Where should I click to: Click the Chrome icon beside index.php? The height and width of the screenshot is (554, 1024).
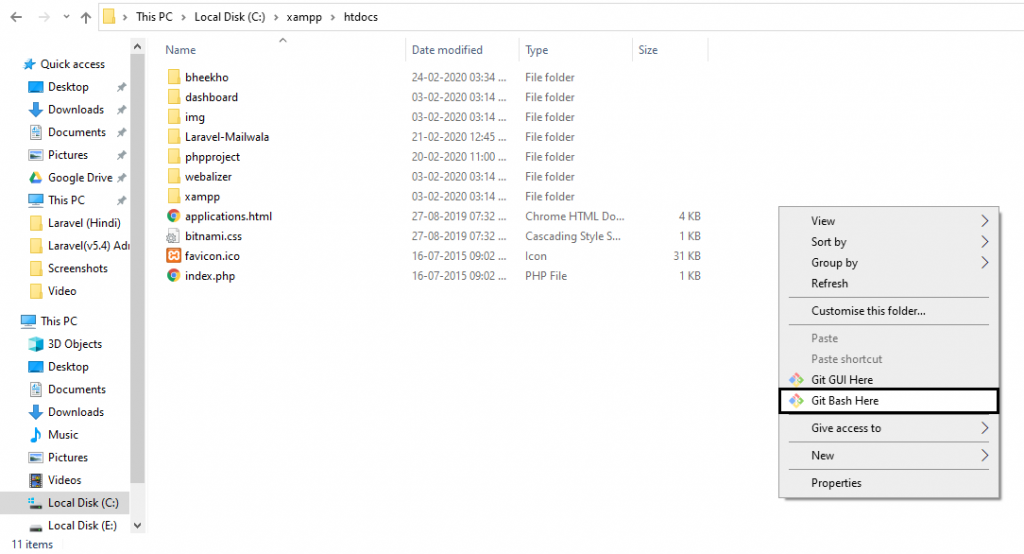pos(173,276)
